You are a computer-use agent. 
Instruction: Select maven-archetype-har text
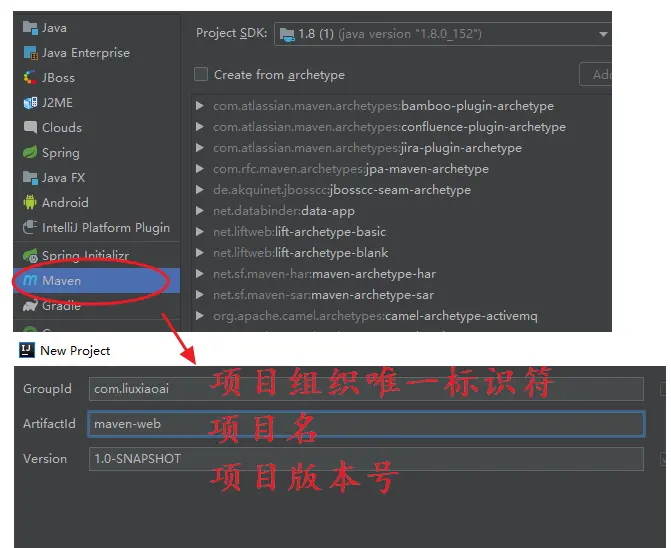(374, 274)
